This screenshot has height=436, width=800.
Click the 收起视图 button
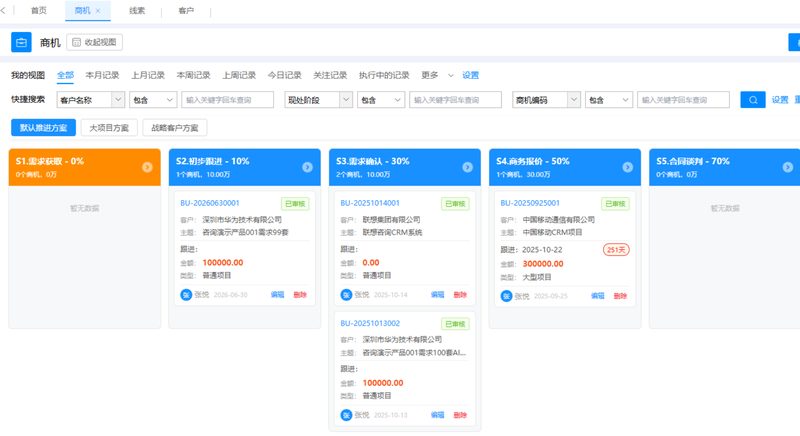pos(94,42)
